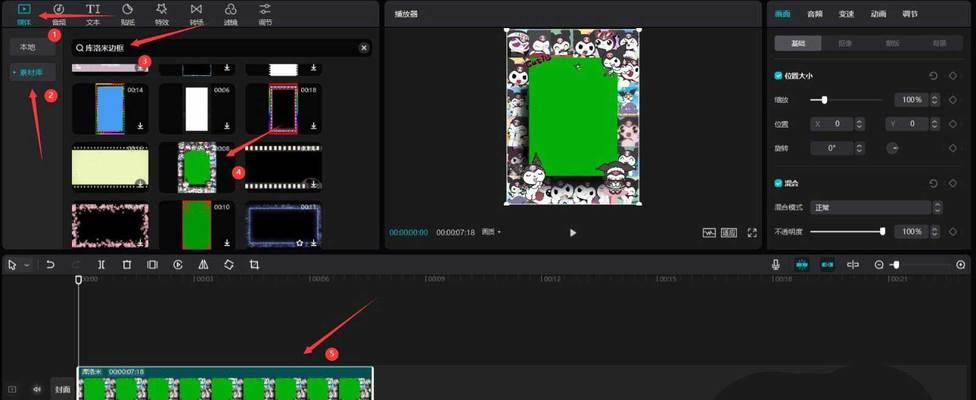Open the aspect ratio button in player
This screenshot has width=976, height=400.
click(729, 233)
